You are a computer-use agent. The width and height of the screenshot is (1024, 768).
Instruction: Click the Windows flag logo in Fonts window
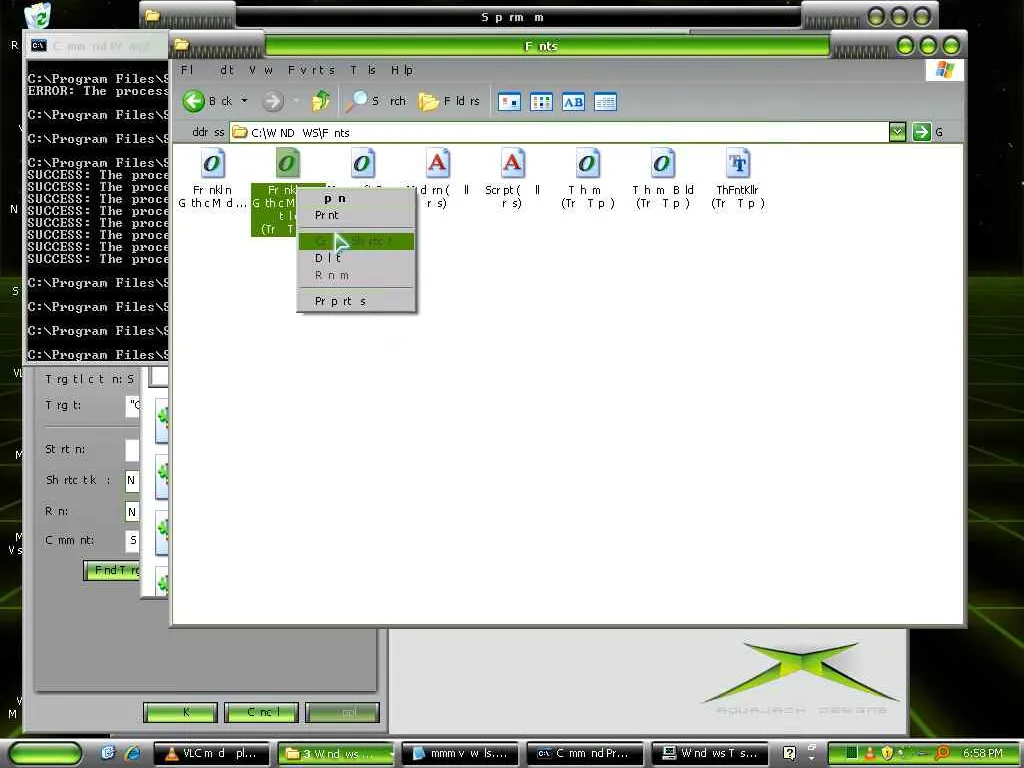point(944,70)
